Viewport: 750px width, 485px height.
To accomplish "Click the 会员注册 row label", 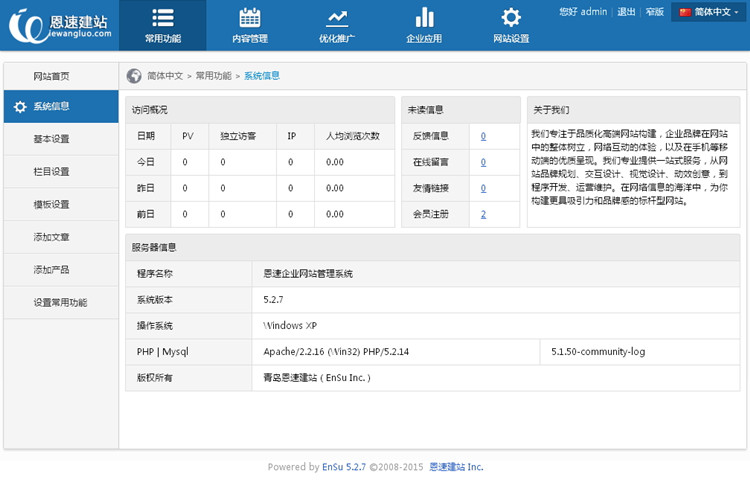I will pos(431,214).
